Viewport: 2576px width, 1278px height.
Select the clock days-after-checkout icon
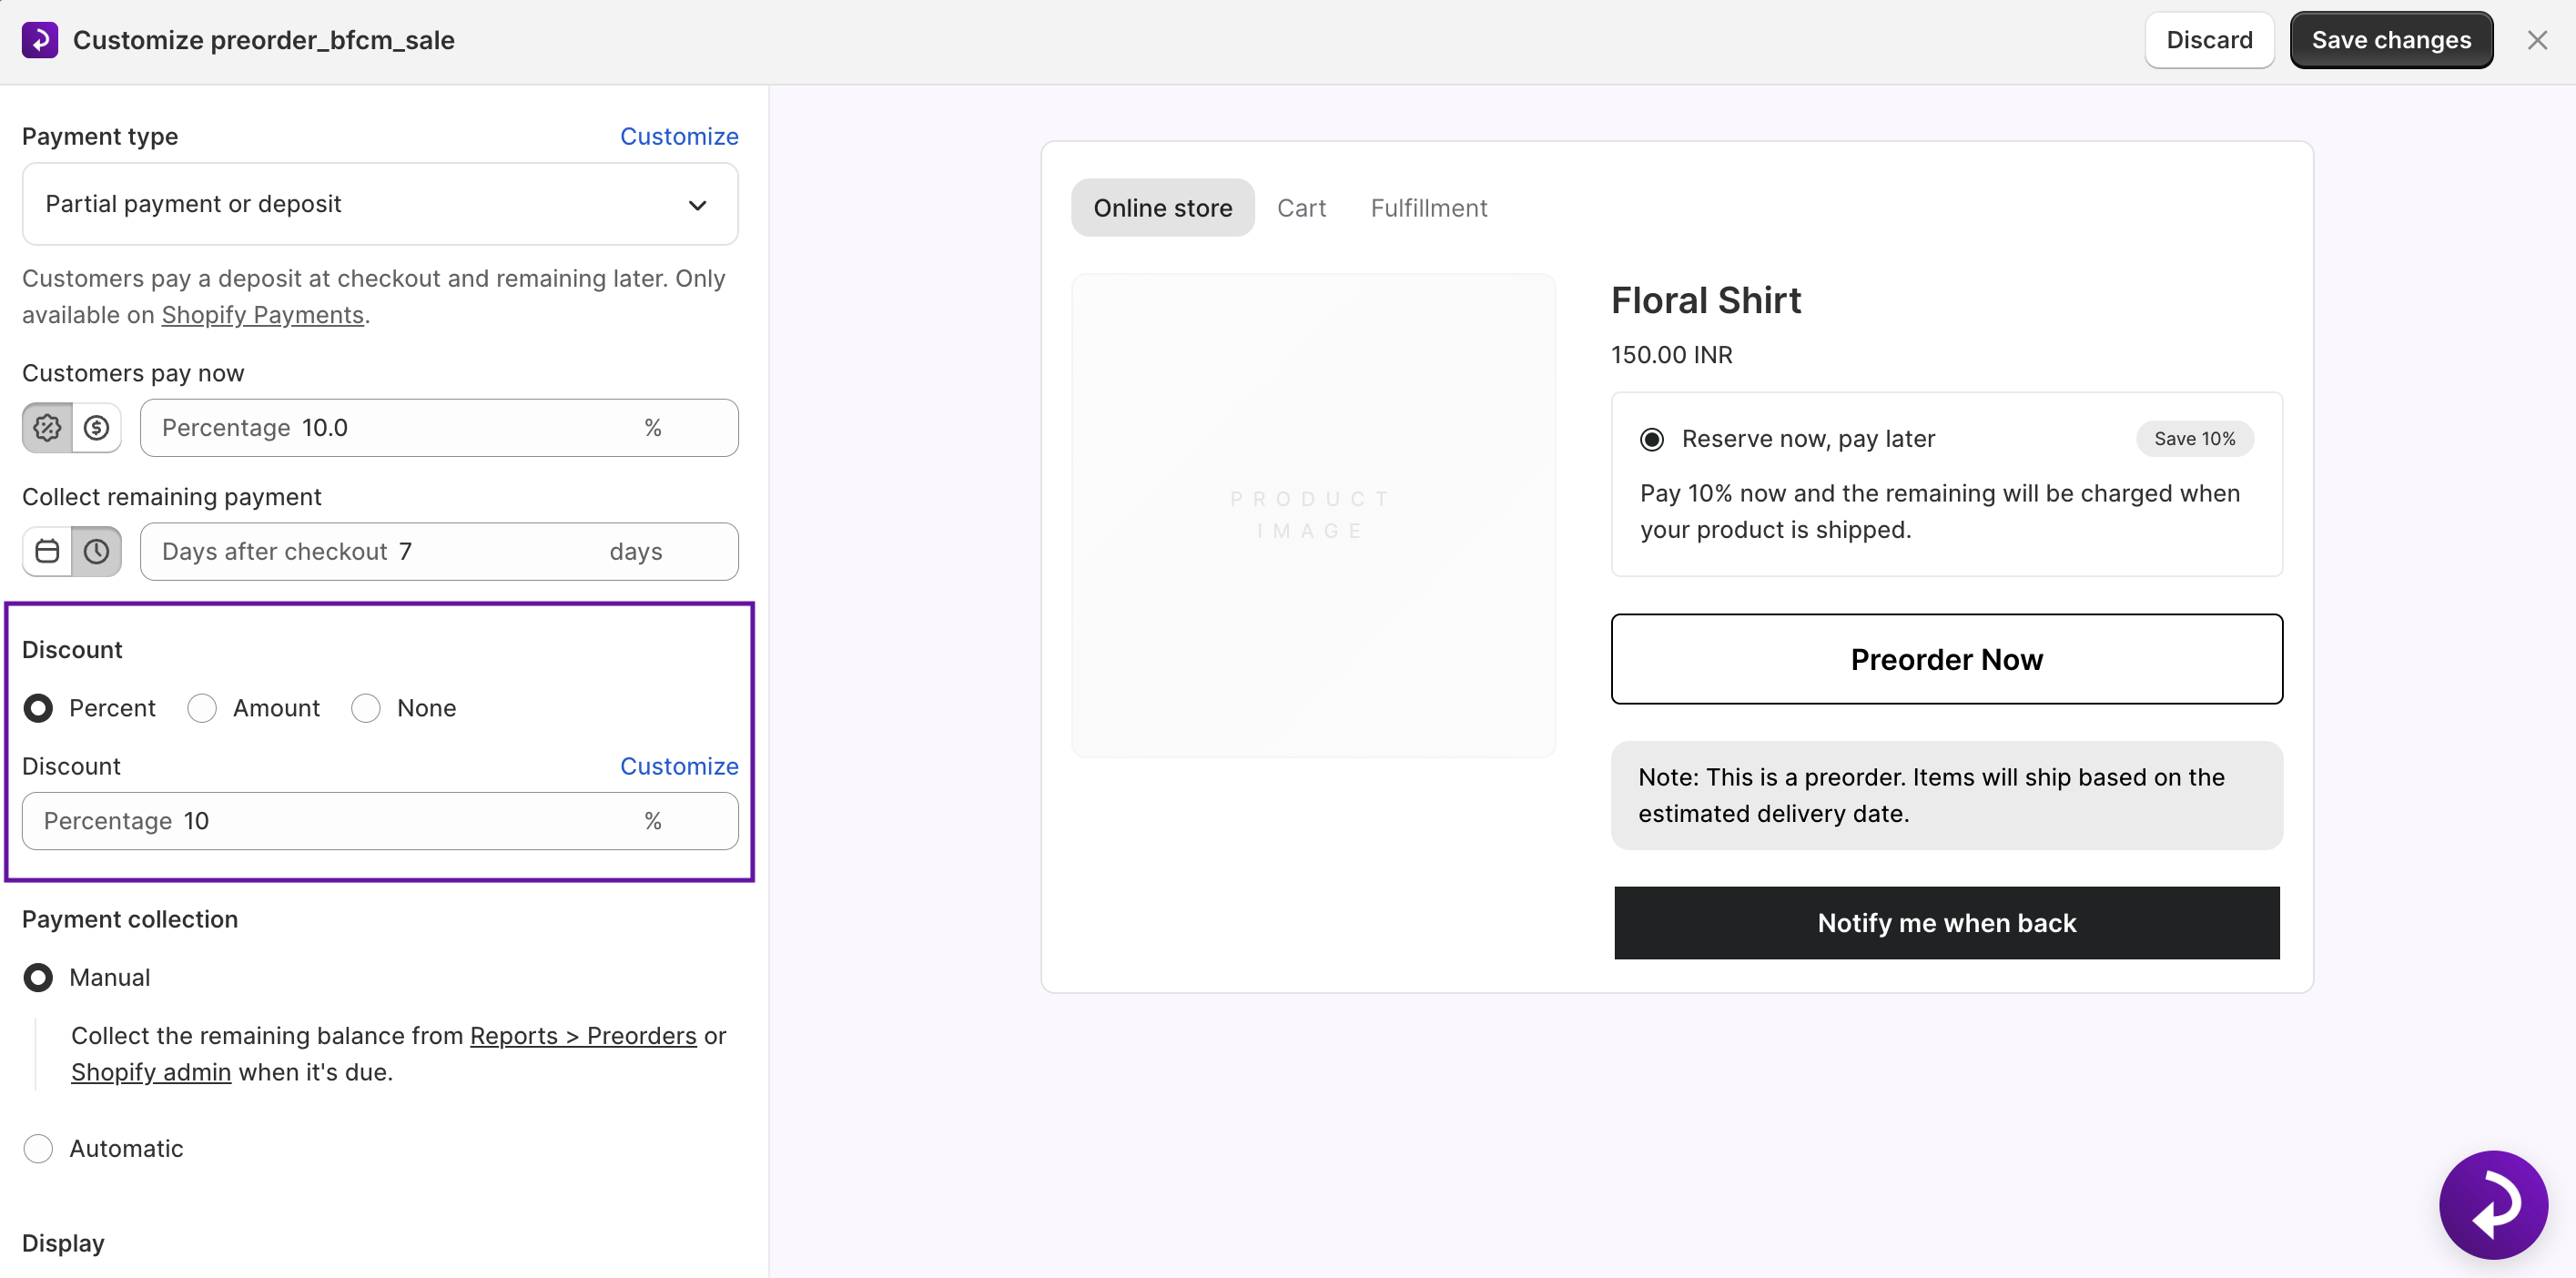point(97,551)
